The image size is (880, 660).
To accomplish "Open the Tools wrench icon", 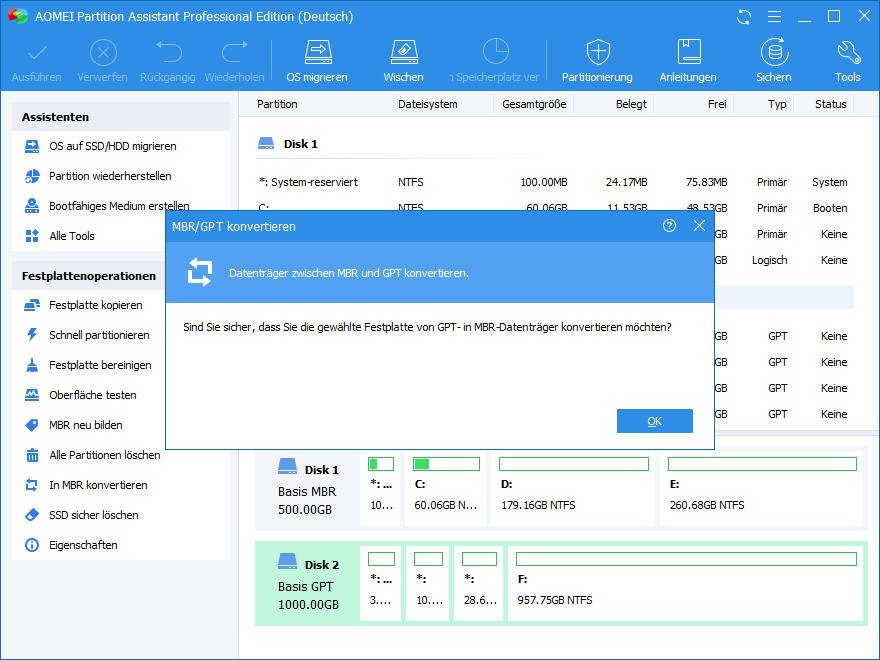I will (847, 60).
